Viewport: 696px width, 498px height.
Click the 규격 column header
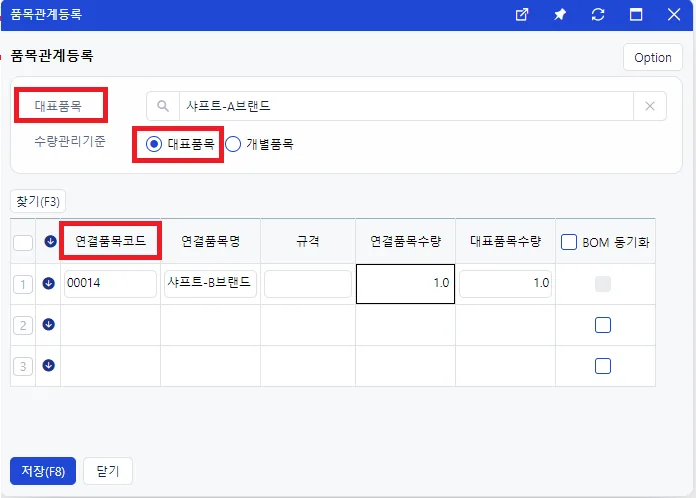[308, 241]
